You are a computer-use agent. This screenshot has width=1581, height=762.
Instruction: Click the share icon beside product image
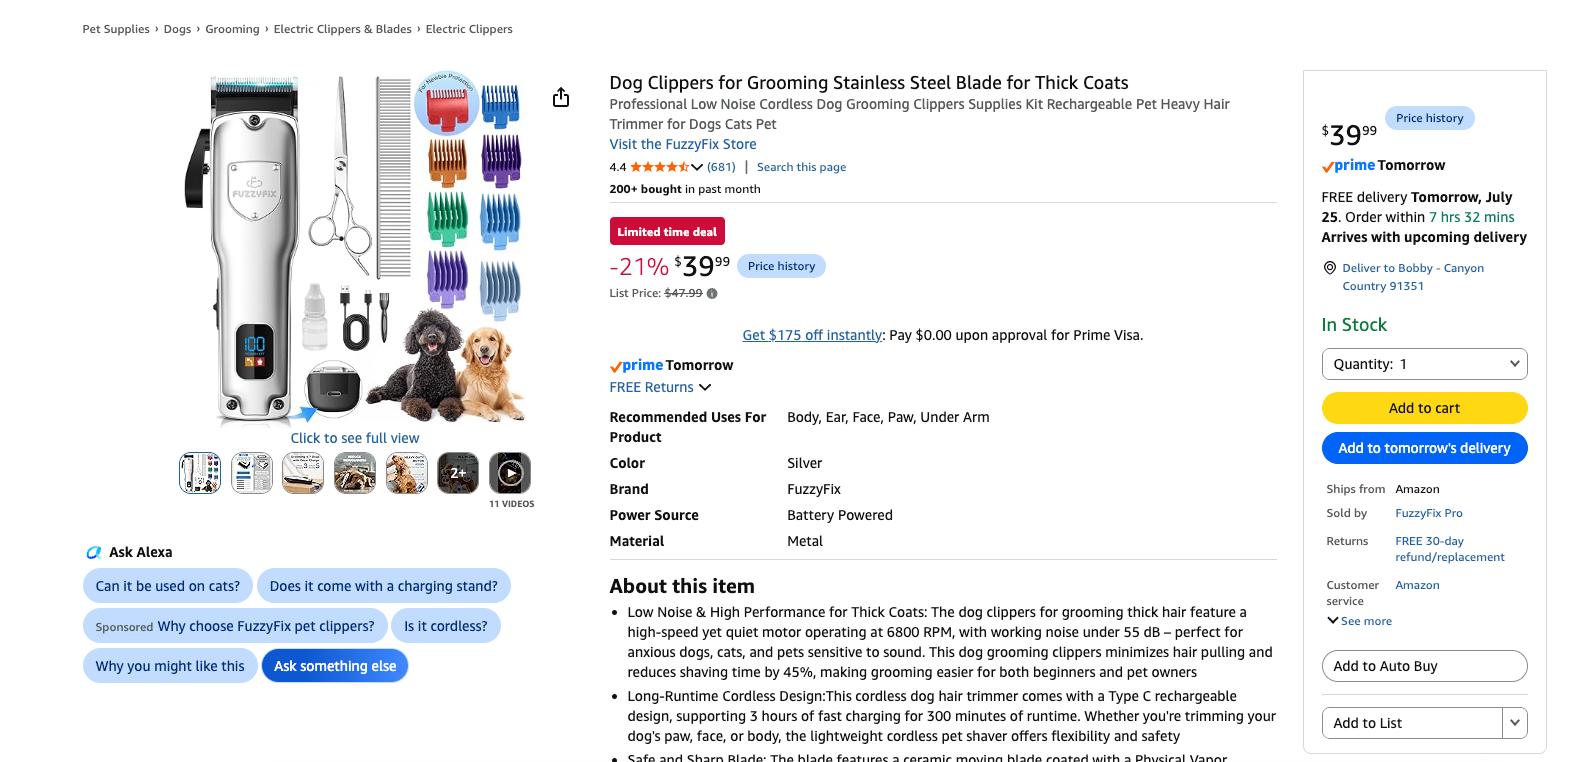(561, 97)
